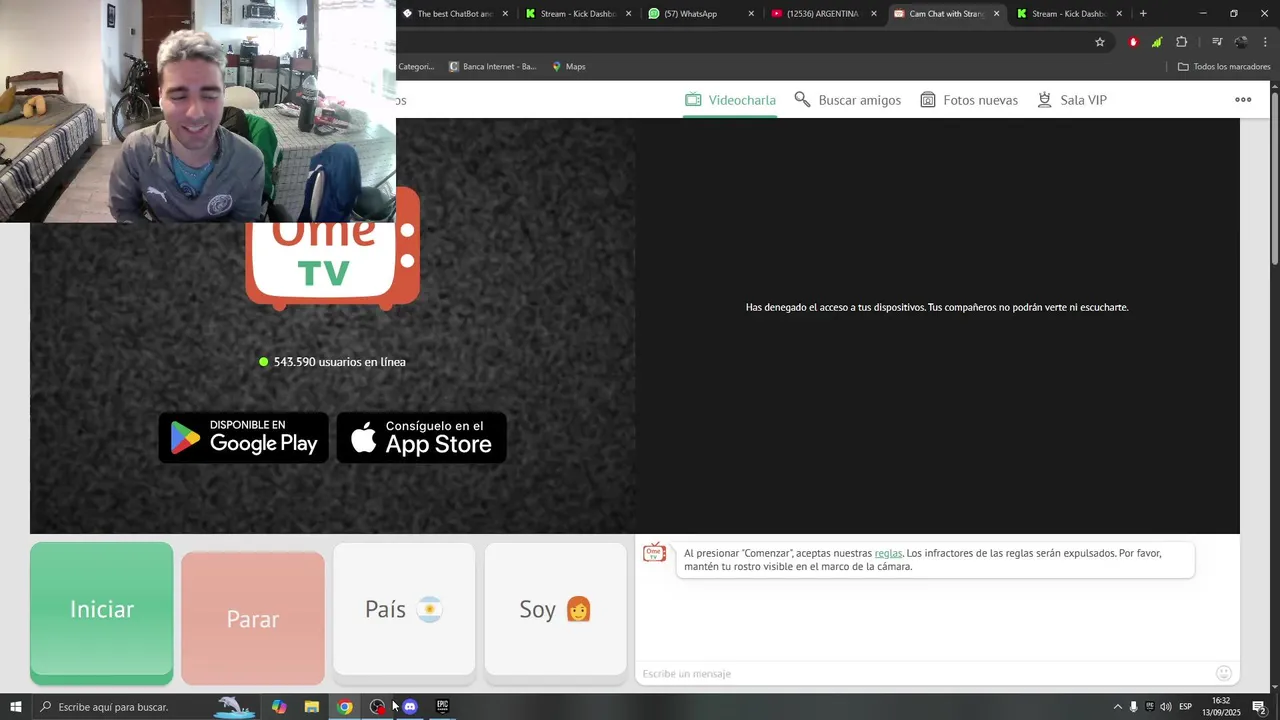This screenshot has height=720, width=1280.
Task: Close the Cam Chat with Strangers tab
Action: click(996, 14)
